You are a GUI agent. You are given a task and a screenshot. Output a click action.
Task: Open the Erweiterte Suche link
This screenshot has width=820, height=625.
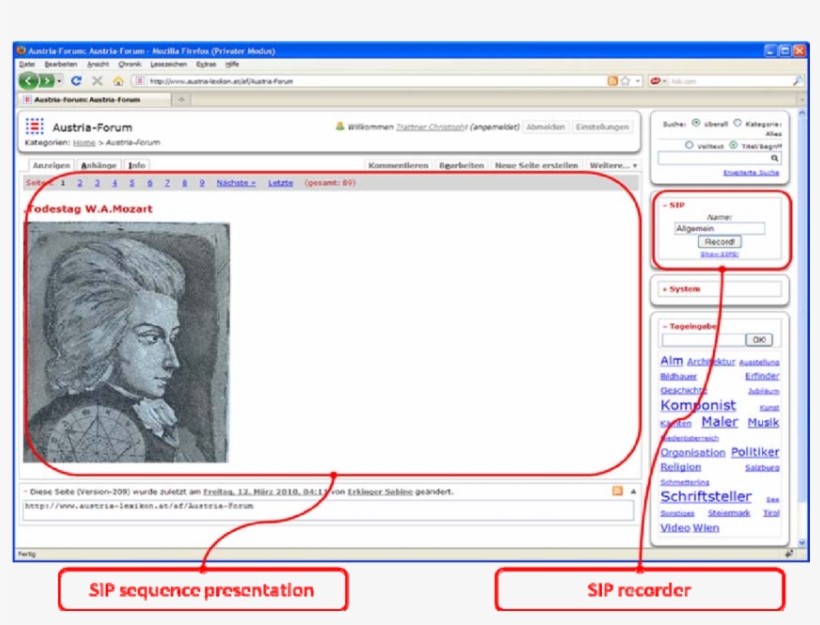[x=751, y=171]
